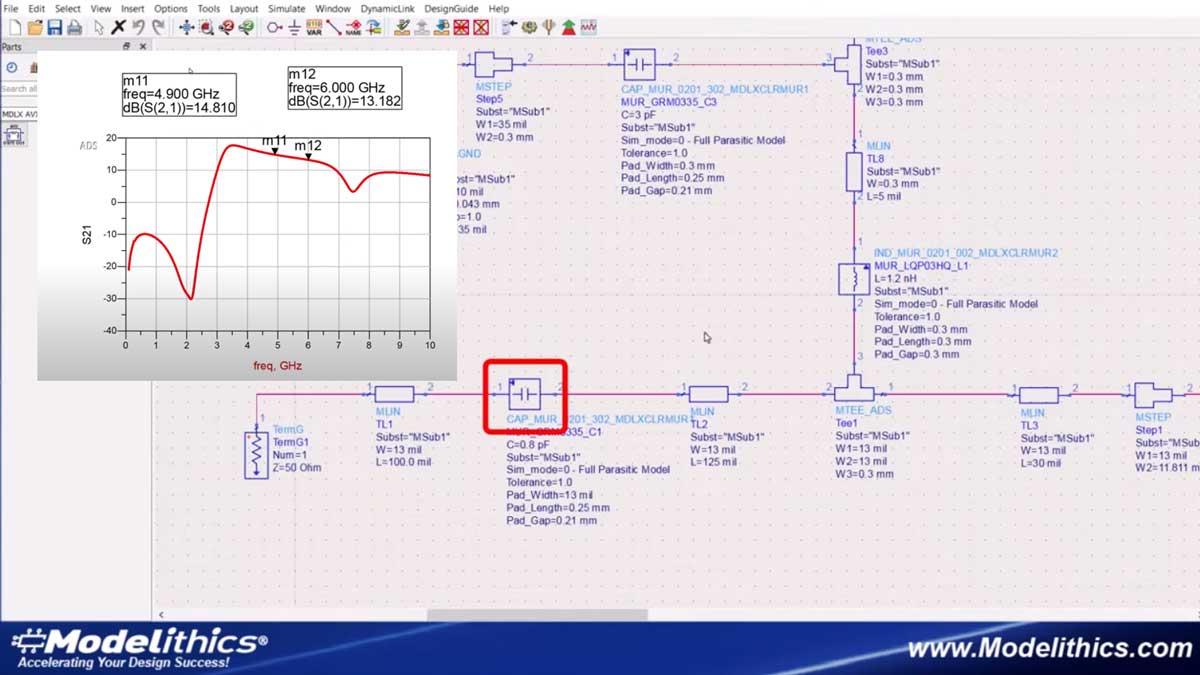Activate the Wire/Pin Label tool

tap(354, 27)
